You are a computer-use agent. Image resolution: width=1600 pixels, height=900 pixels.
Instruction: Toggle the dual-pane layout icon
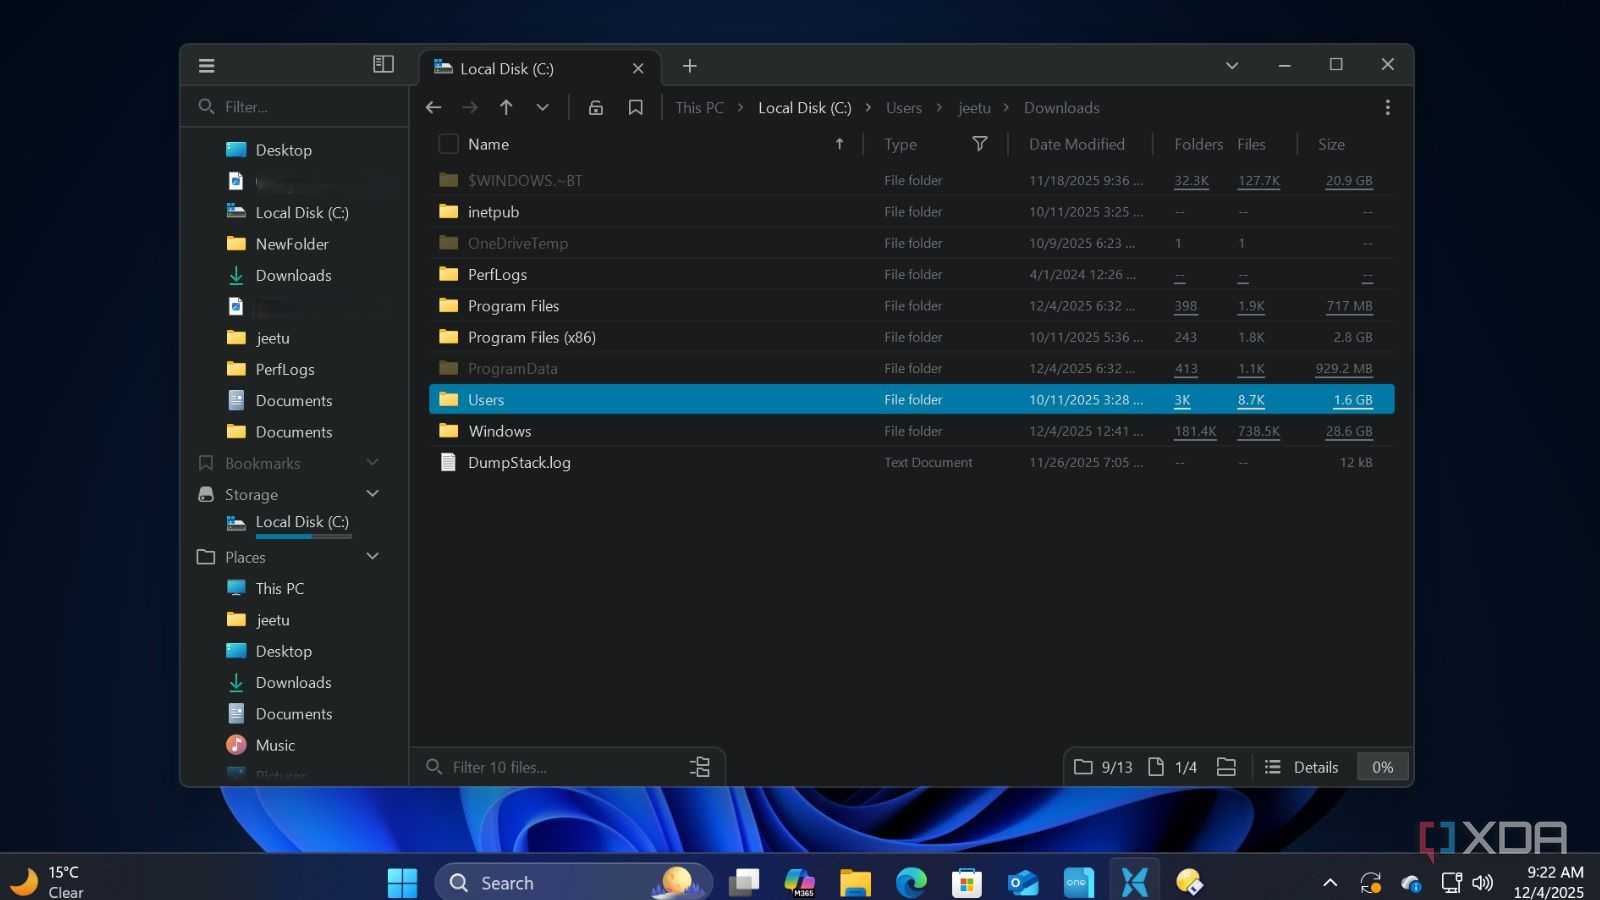coord(383,64)
